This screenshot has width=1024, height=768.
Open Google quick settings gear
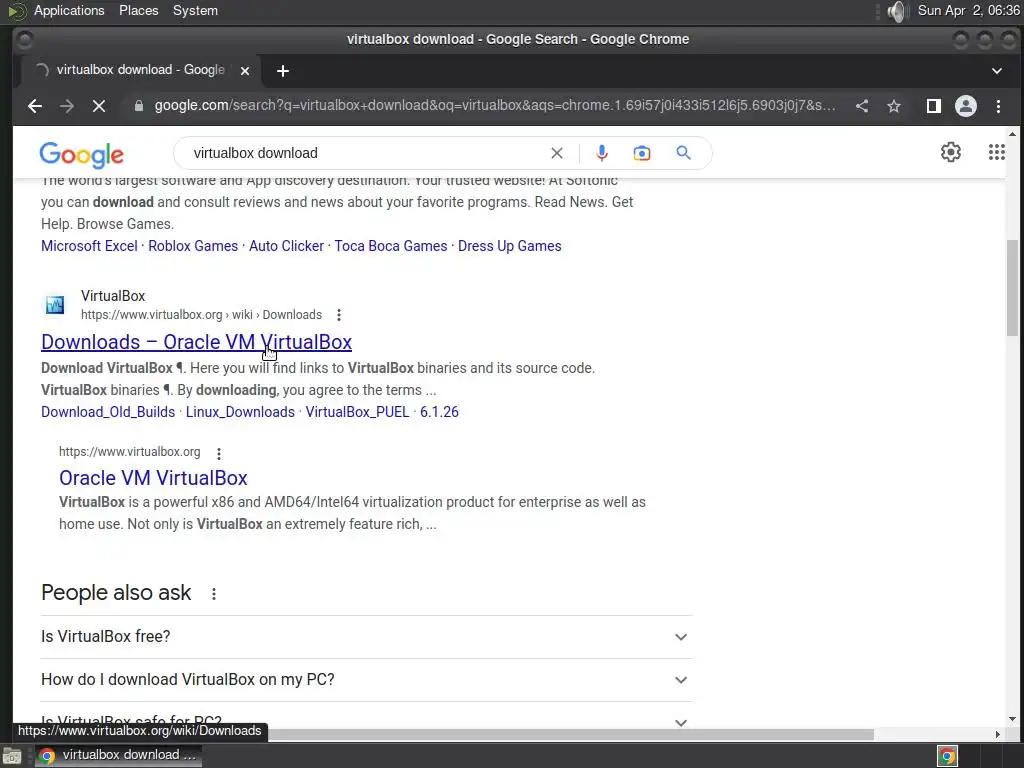(951, 152)
